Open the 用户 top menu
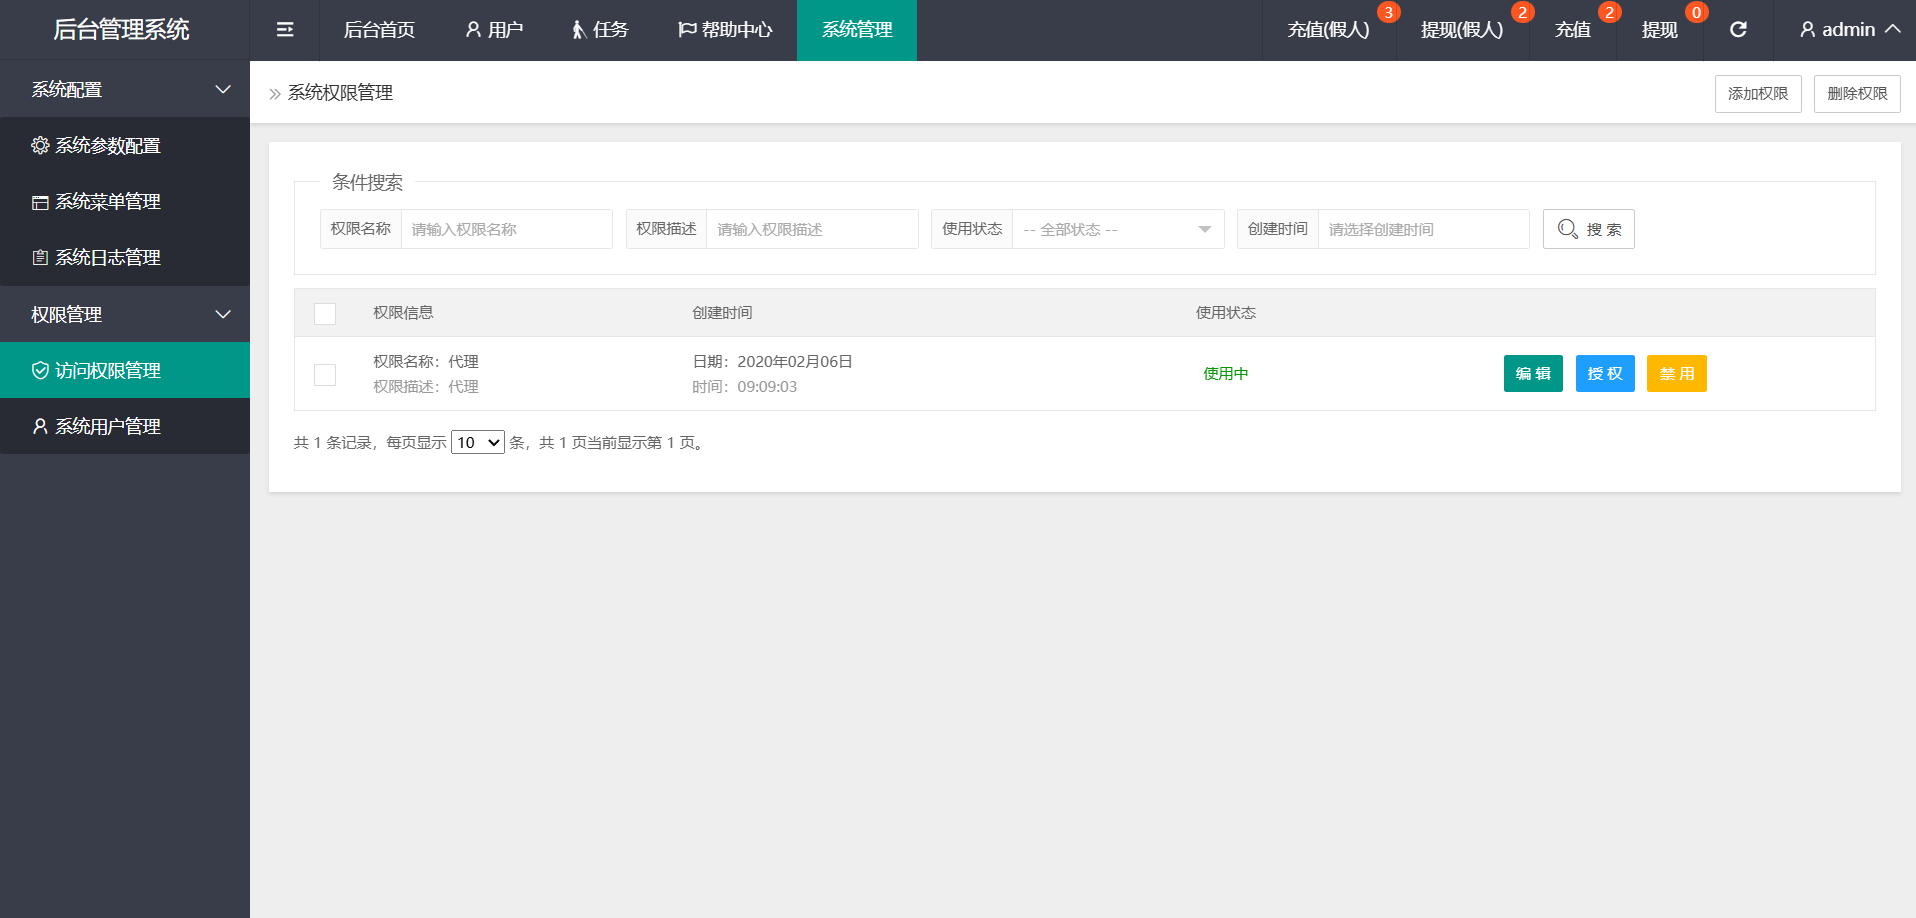Screen dimensions: 1916x918 pyautogui.click(x=494, y=30)
